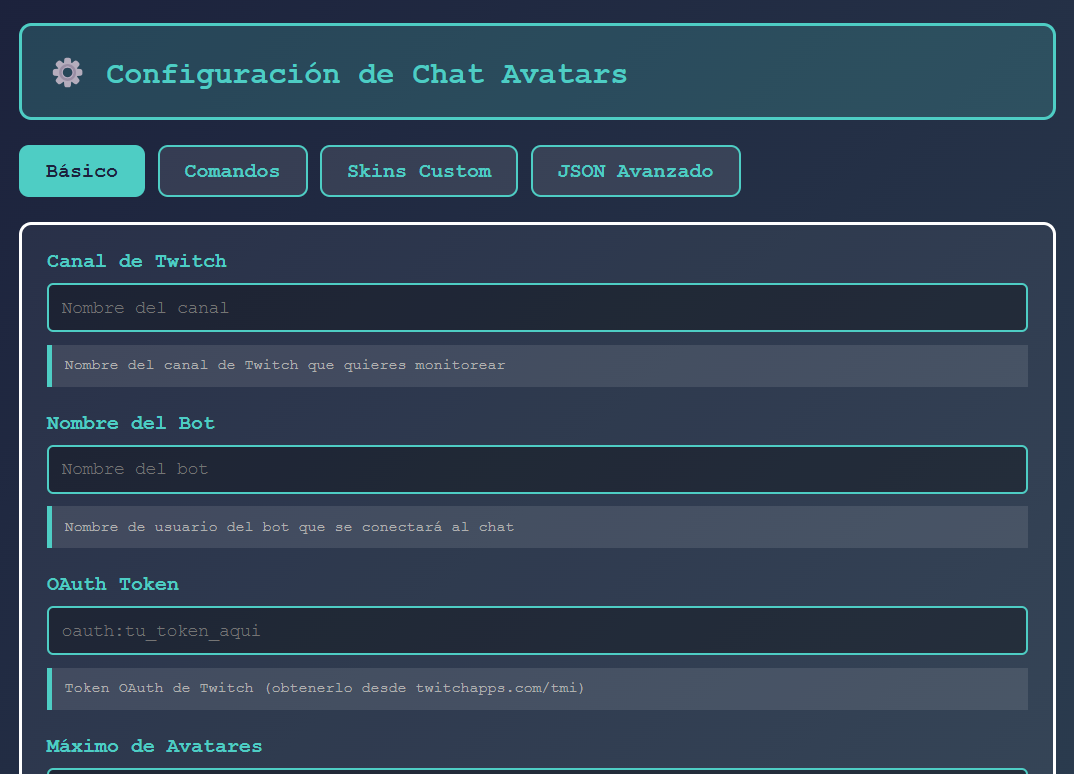
Task: Switch to the Comandos tab
Action: pyautogui.click(x=233, y=171)
